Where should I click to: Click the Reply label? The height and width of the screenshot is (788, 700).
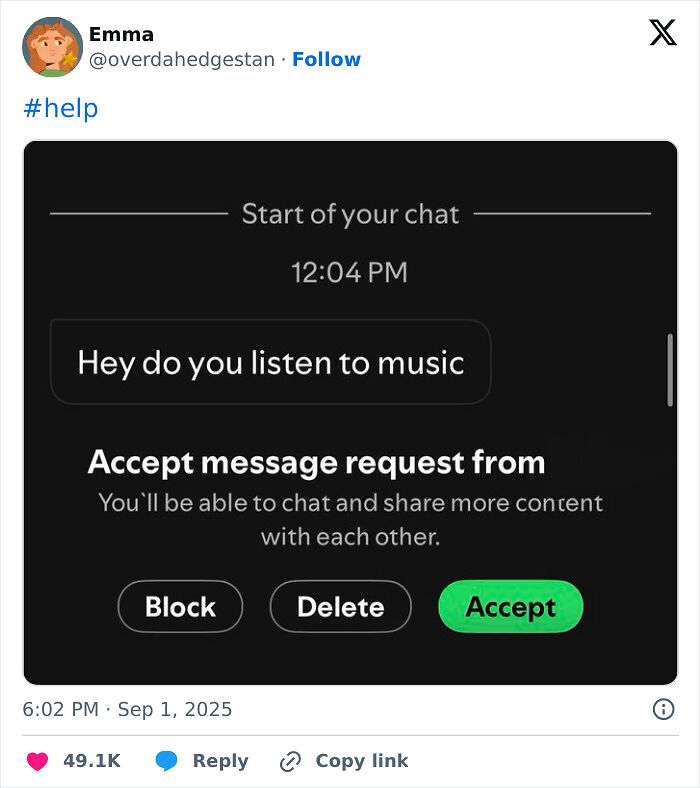(221, 761)
